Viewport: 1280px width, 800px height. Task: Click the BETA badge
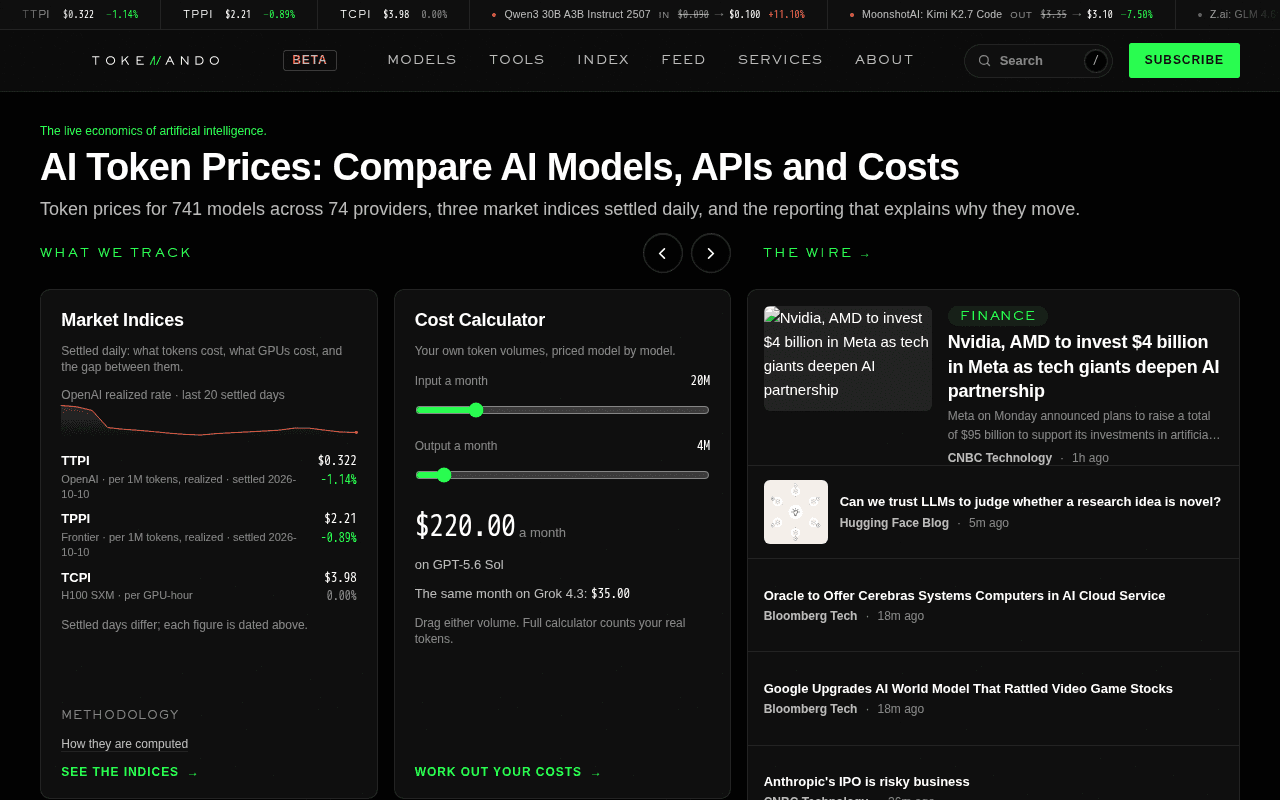click(310, 60)
